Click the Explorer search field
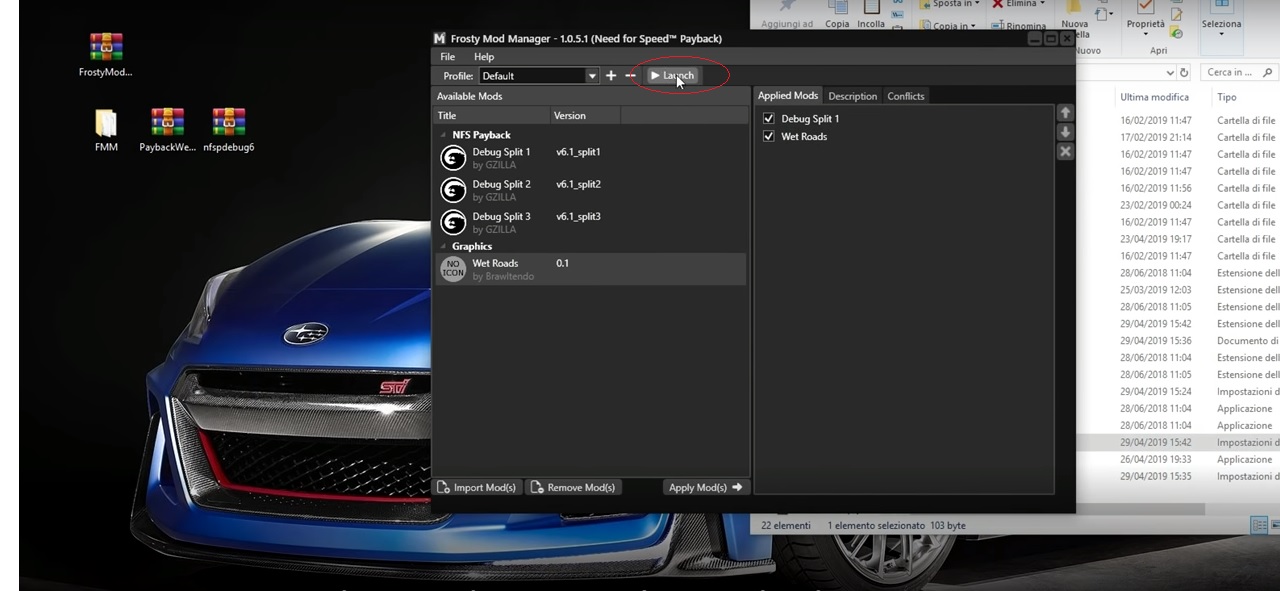 pos(1233,73)
